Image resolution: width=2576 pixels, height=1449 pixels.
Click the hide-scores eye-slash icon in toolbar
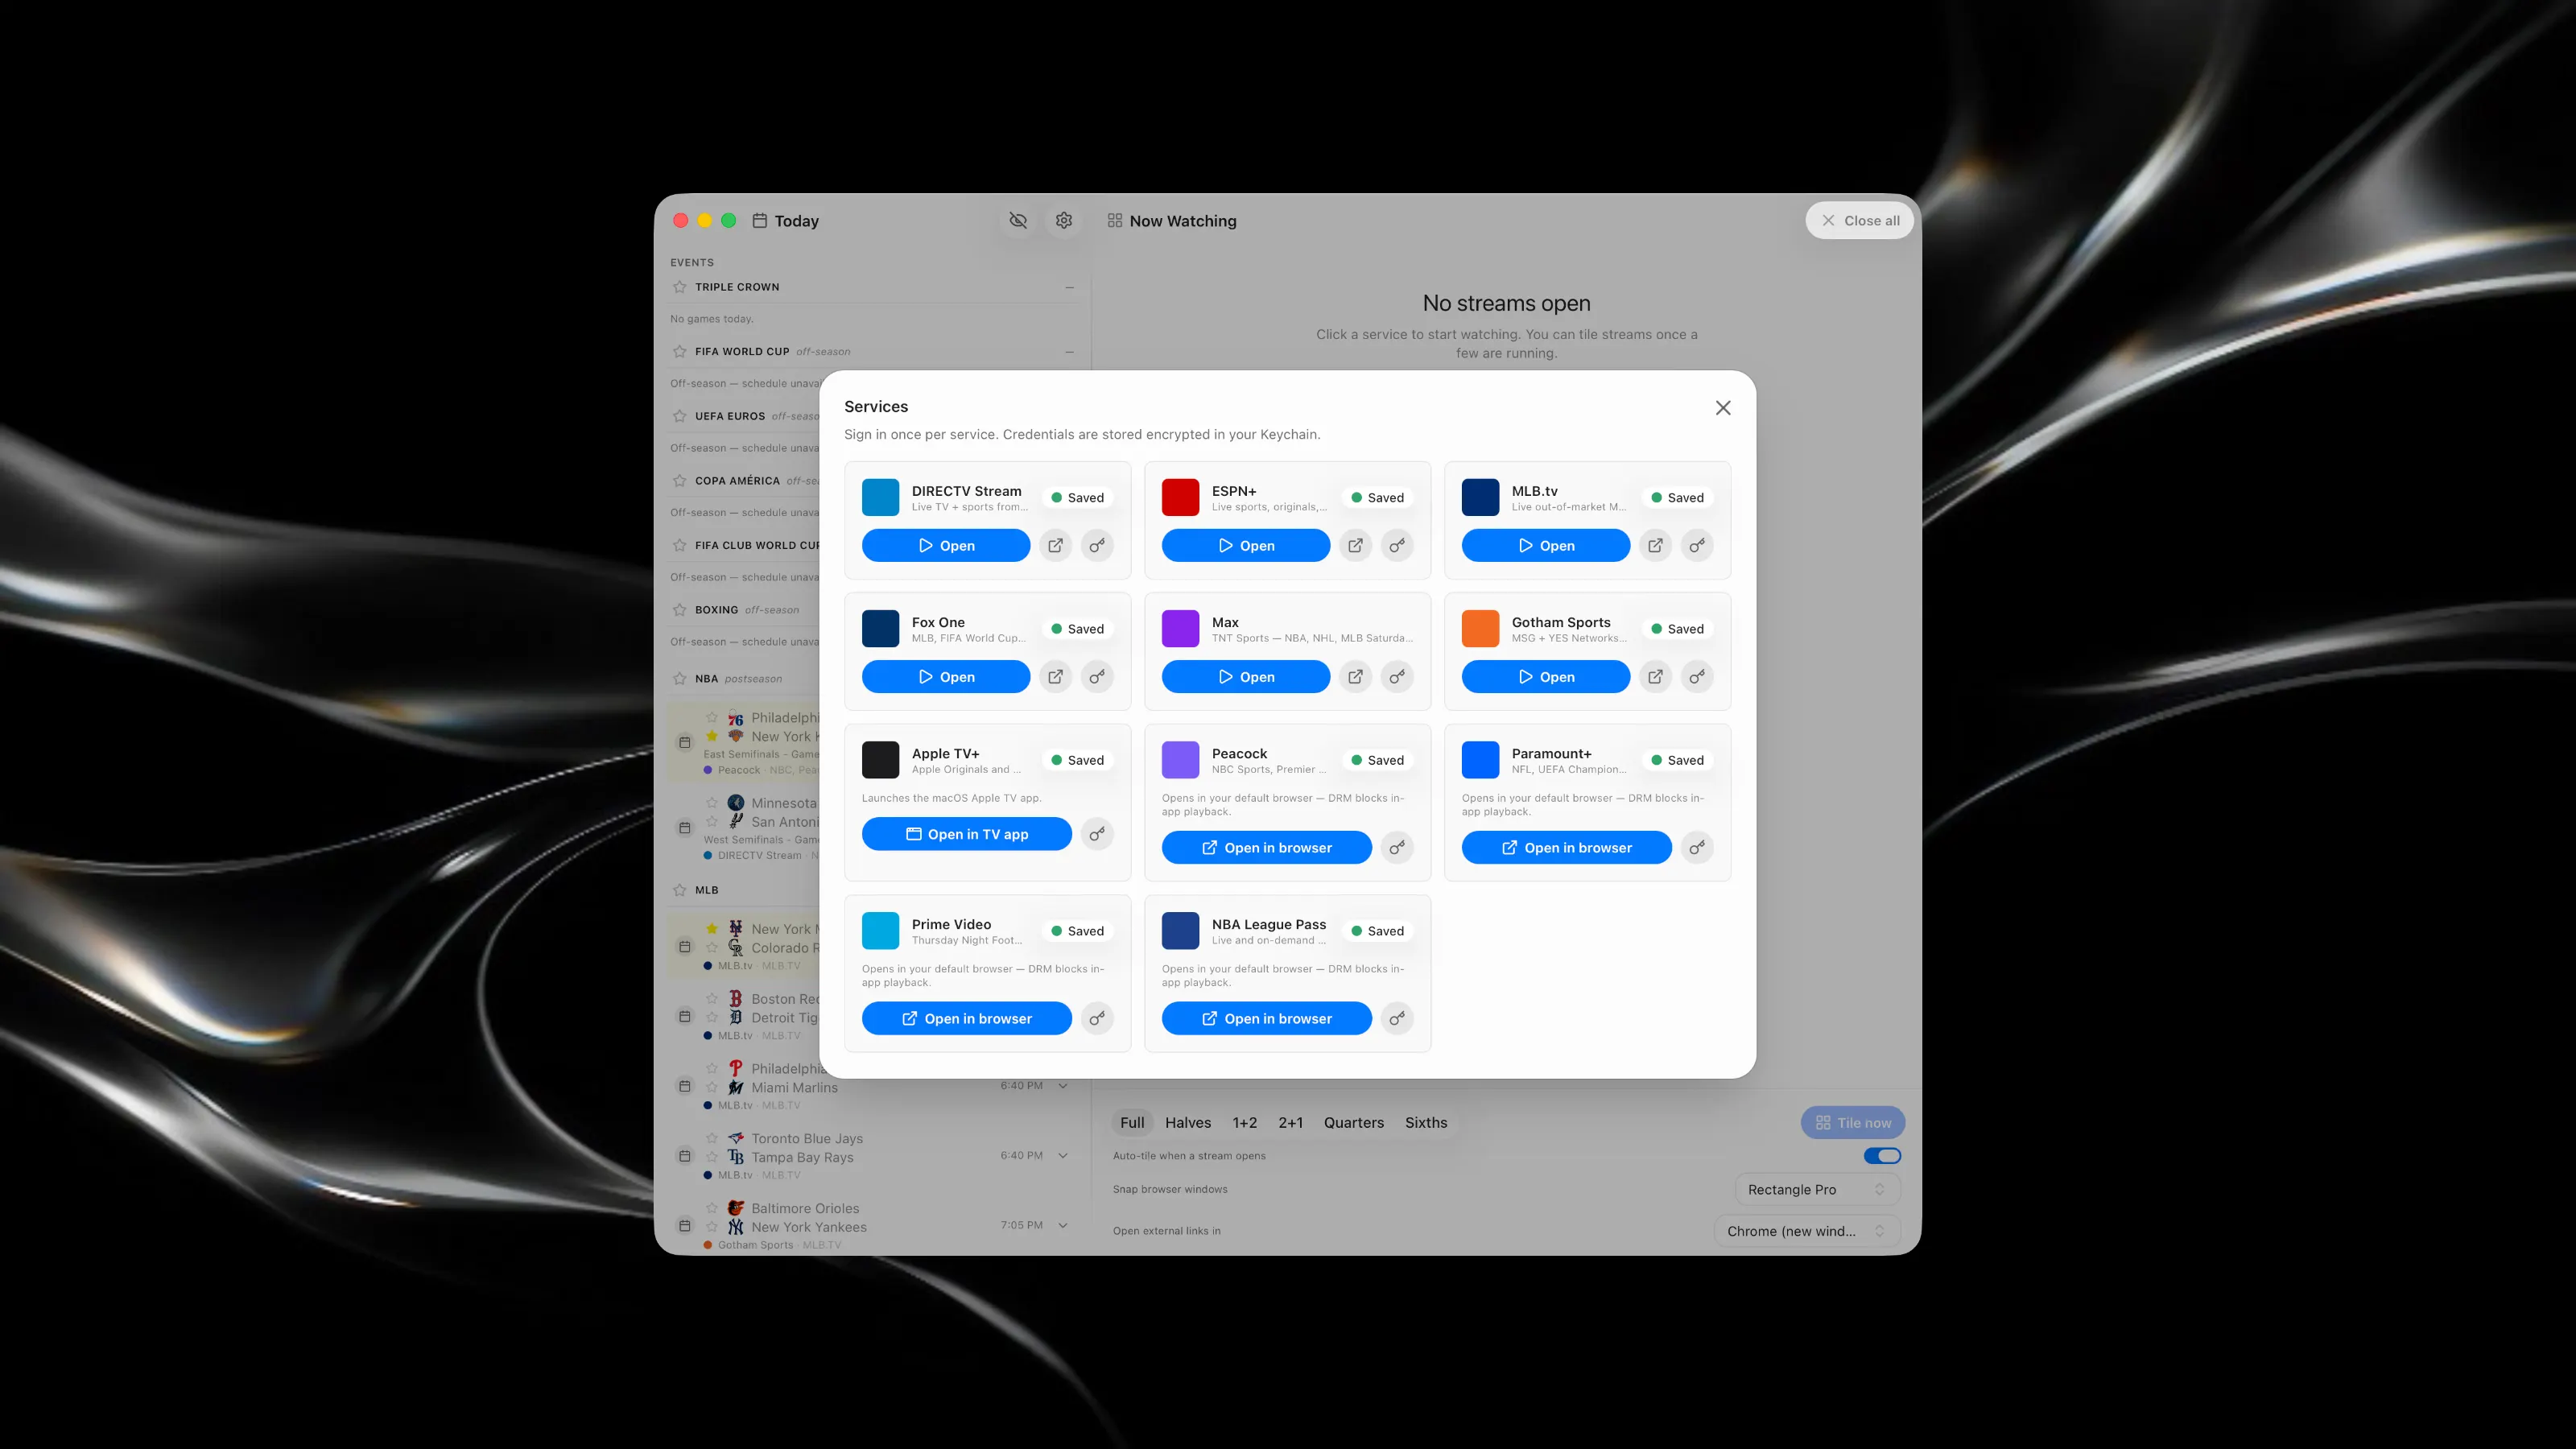1018,220
